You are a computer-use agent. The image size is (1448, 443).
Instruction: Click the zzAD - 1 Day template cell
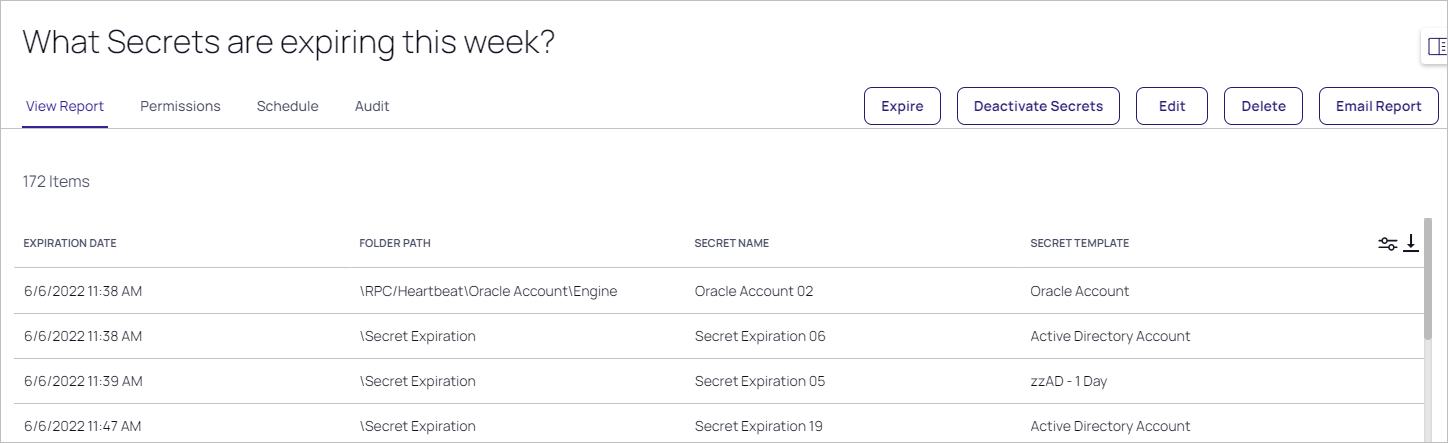pyautogui.click(x=1068, y=381)
